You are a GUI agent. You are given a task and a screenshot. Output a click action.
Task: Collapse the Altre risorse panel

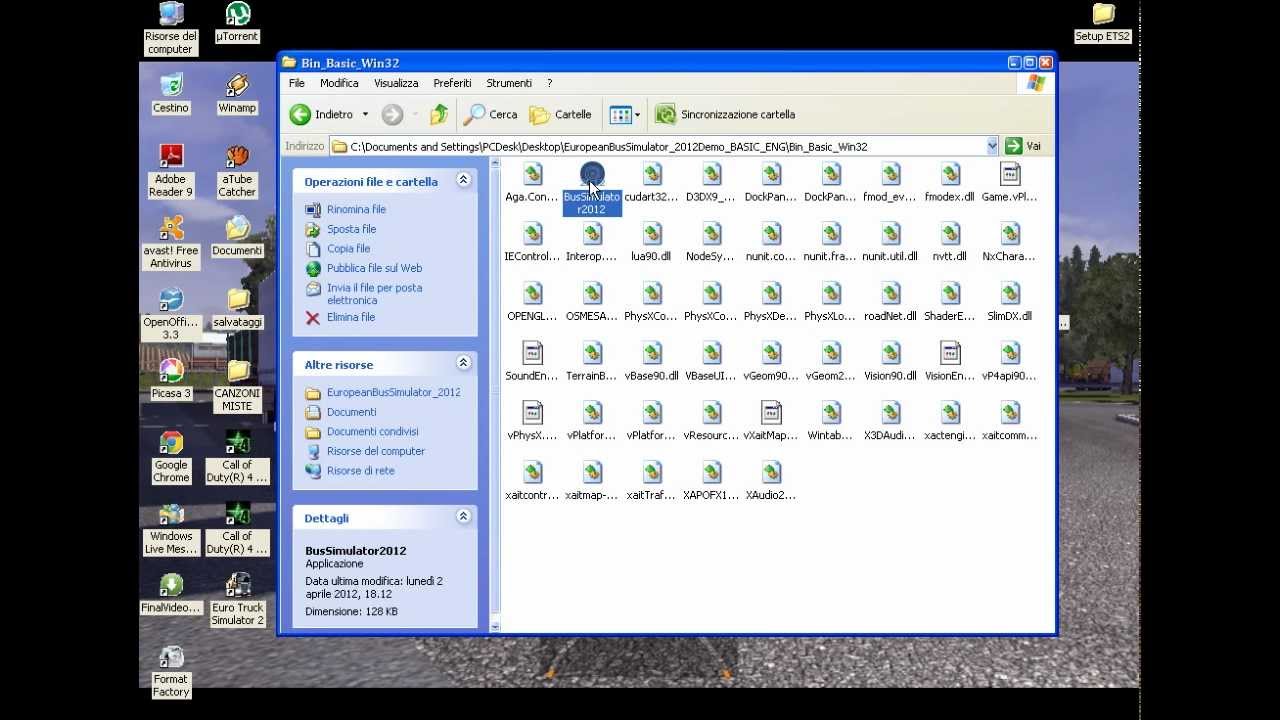point(463,364)
